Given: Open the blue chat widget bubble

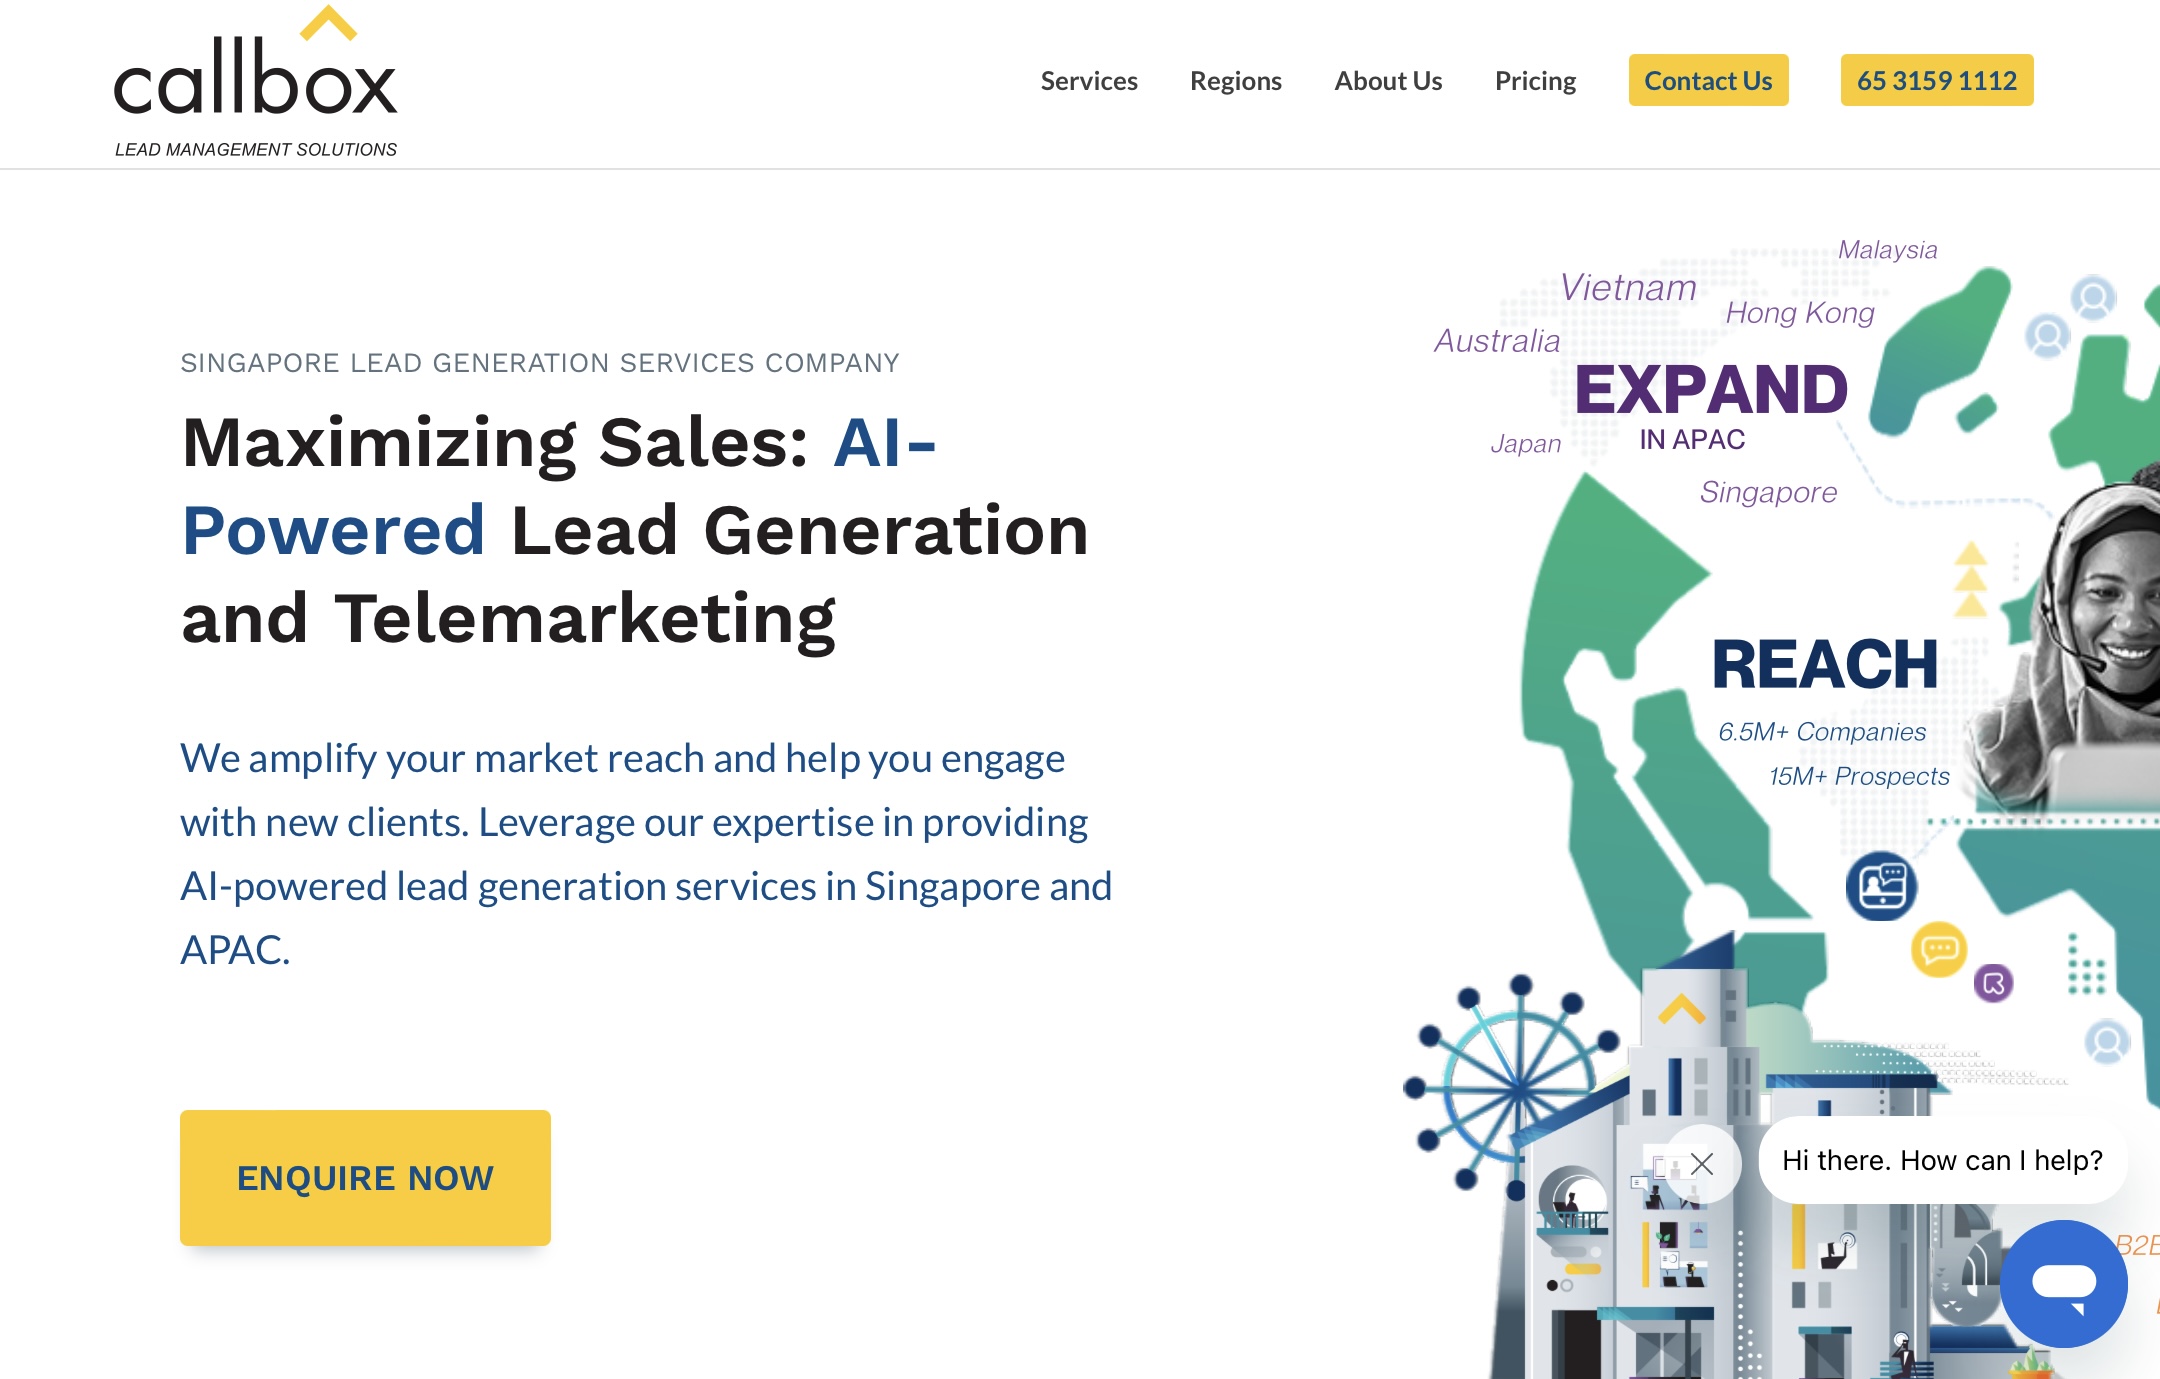Looking at the screenshot, I should pos(2063,1283).
